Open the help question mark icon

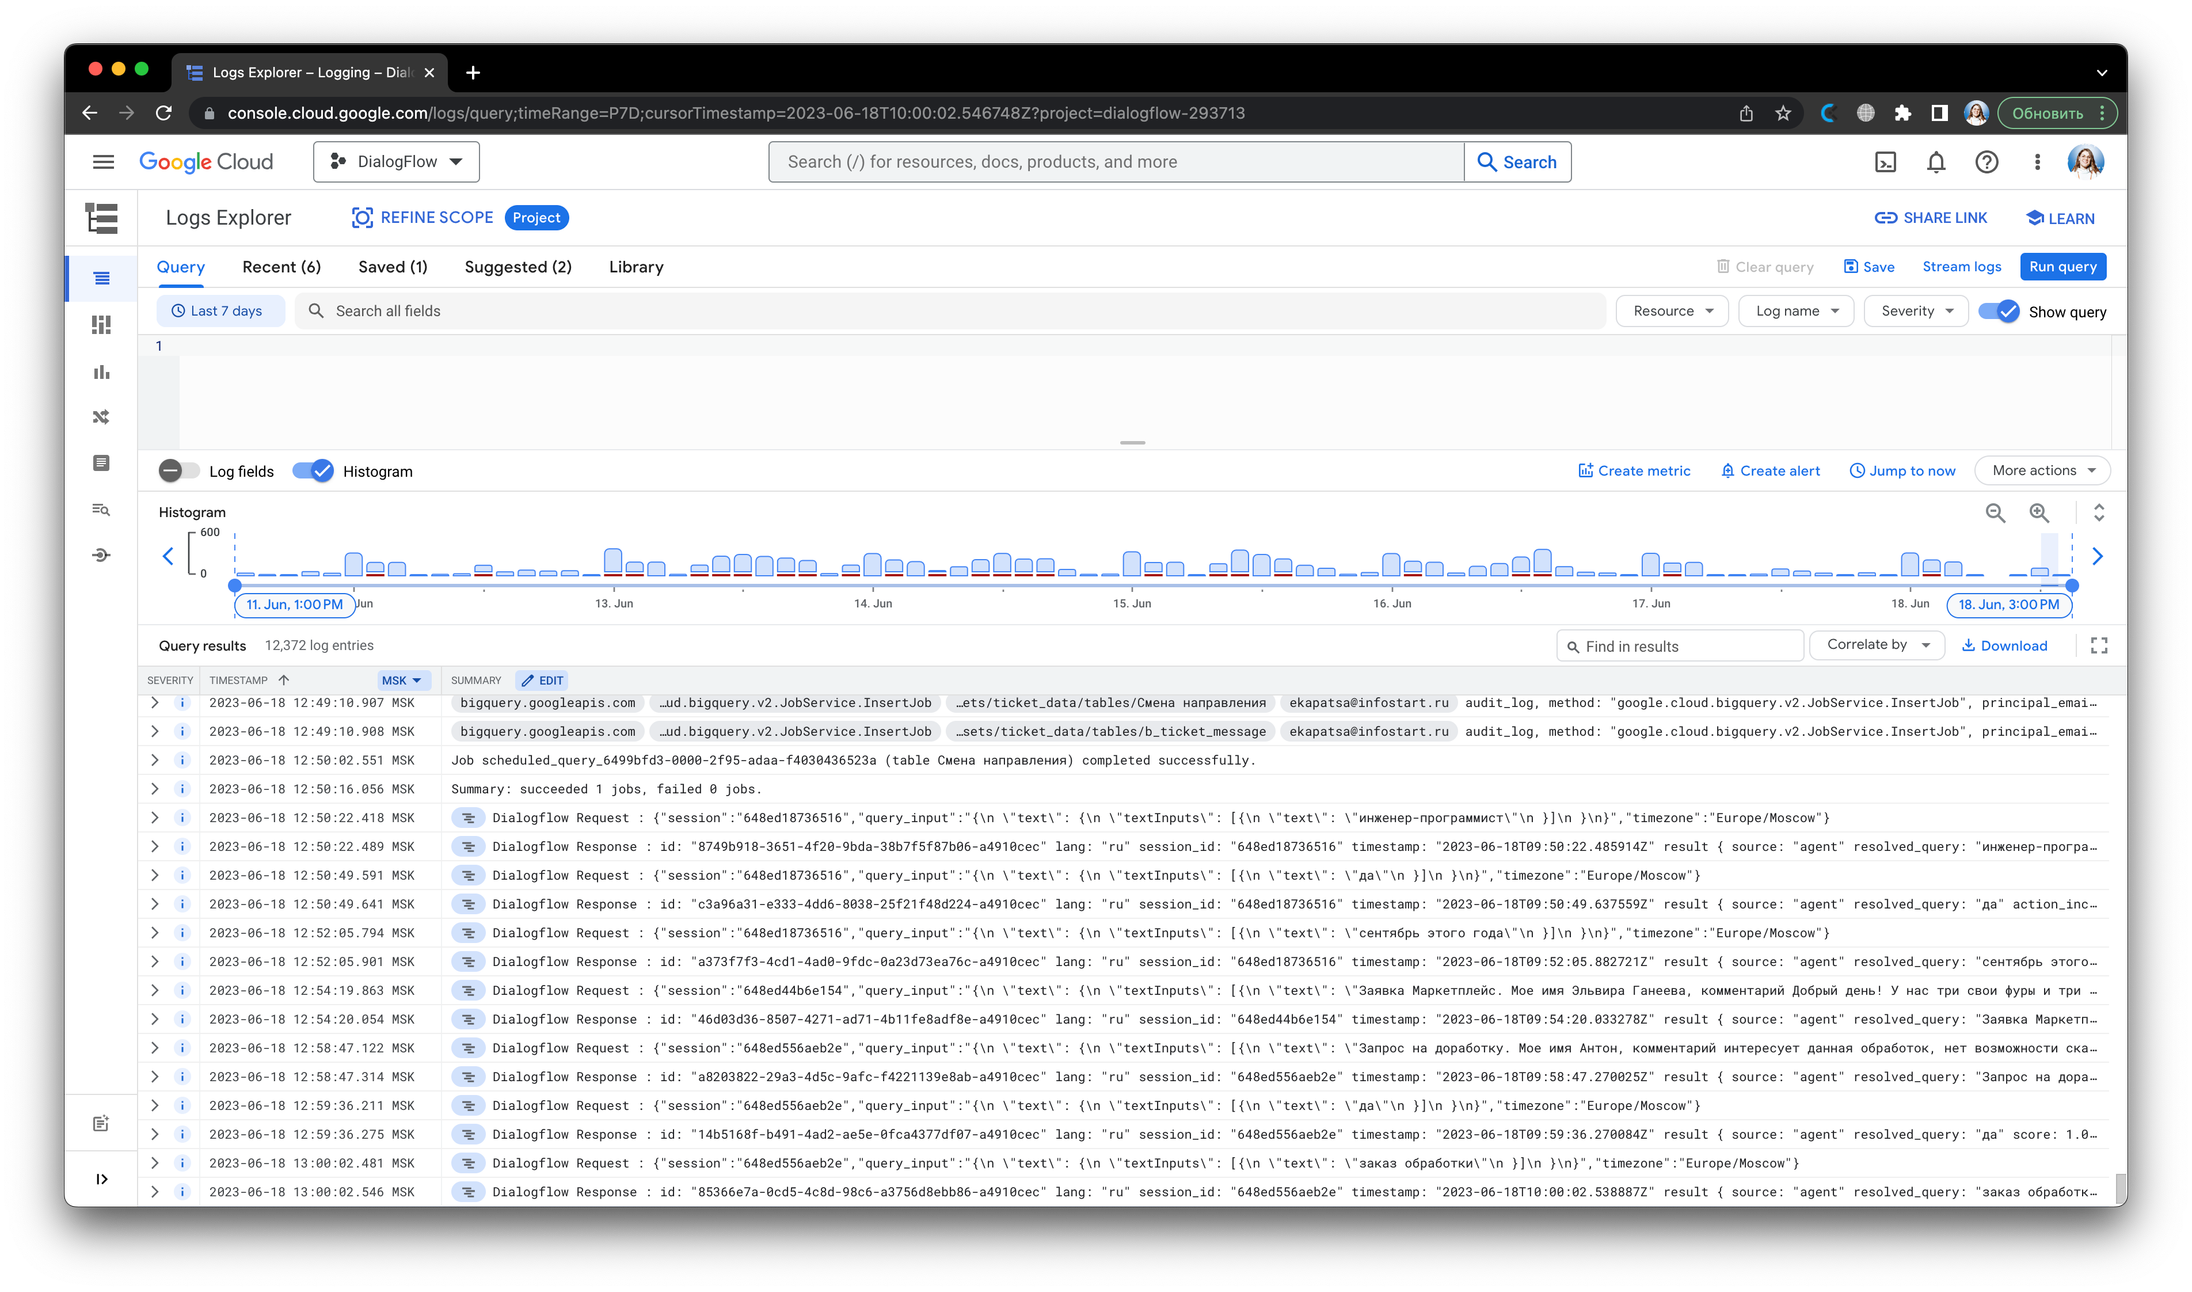1986,162
